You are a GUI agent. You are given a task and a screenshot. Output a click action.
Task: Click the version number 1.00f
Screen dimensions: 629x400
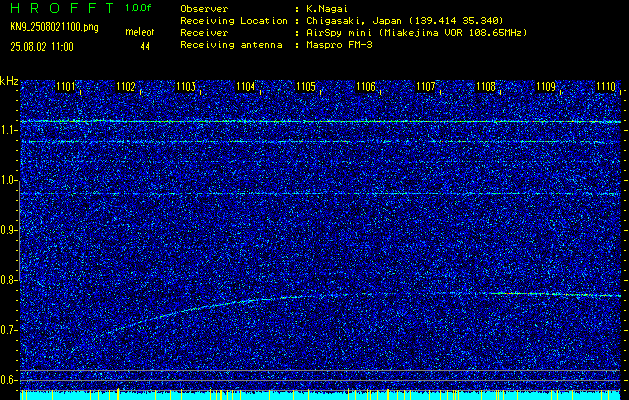click(138, 8)
